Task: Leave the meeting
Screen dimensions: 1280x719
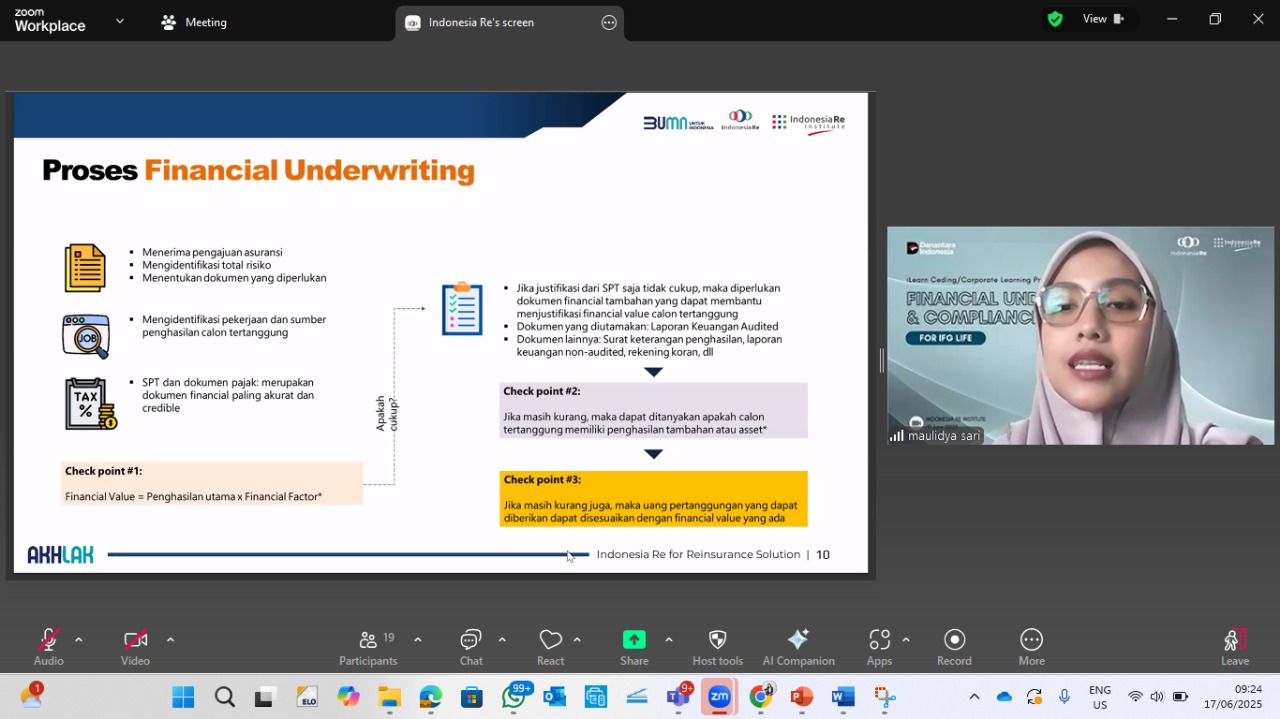Action: click(x=1235, y=647)
